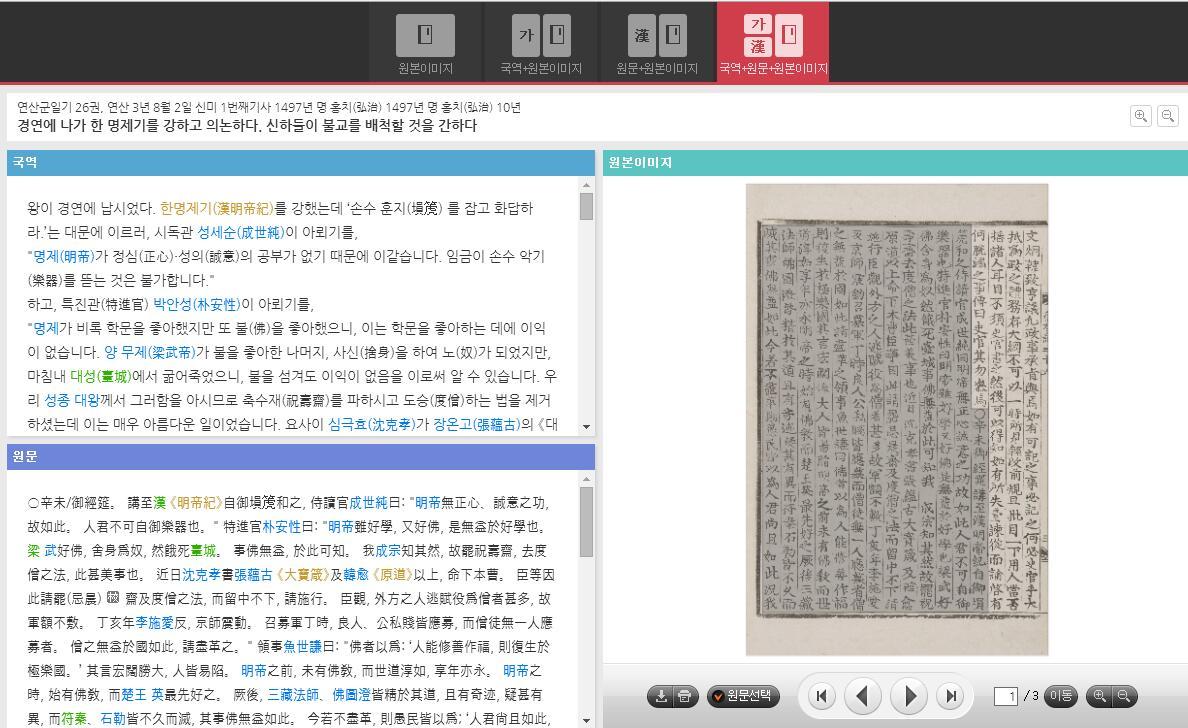Go back to the previous scanned page
Viewport: 1188px width, 728px height.
pos(864,697)
